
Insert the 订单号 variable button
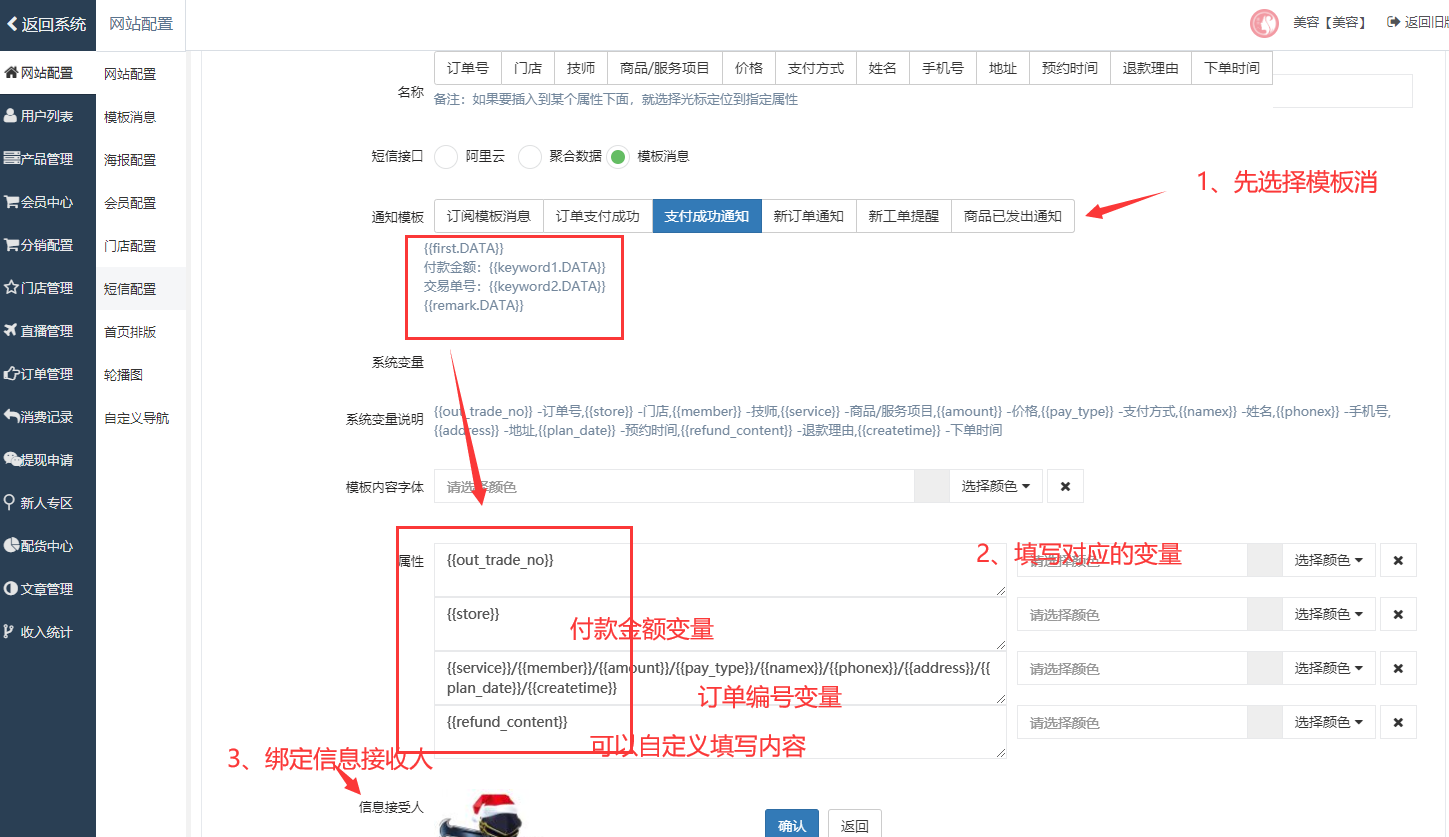tap(468, 68)
